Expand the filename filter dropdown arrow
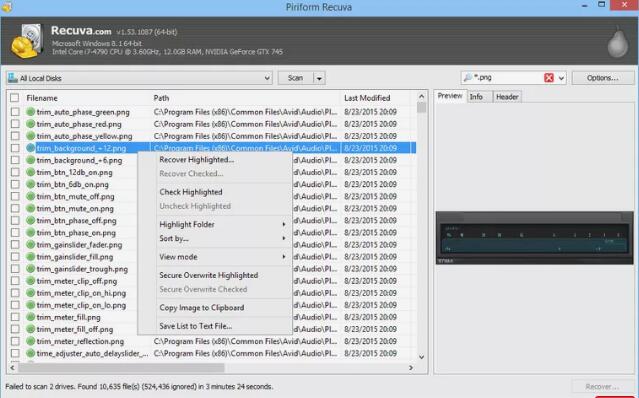 (561, 78)
